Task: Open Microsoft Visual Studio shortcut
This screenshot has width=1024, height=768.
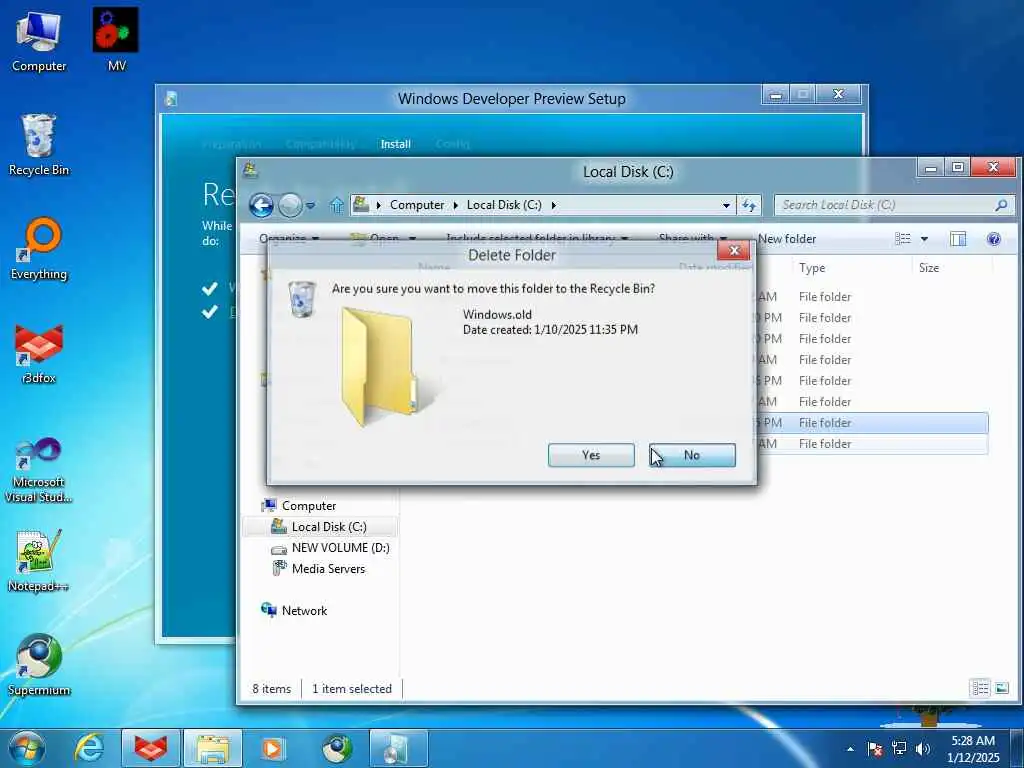Action: (39, 471)
